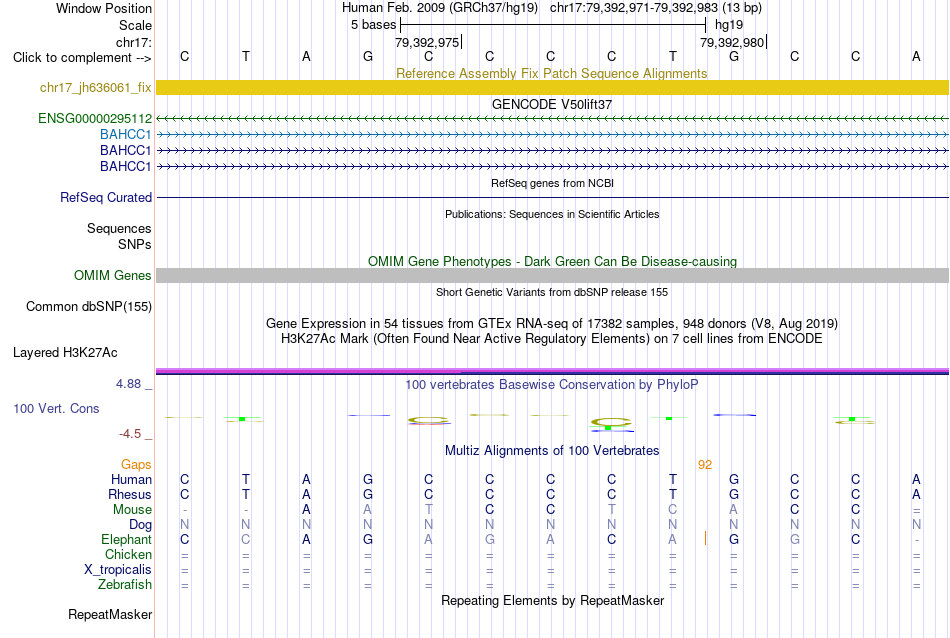This screenshot has height=638, width=950.
Task: Click the X_tropicalis alignment row label
Action: (118, 570)
